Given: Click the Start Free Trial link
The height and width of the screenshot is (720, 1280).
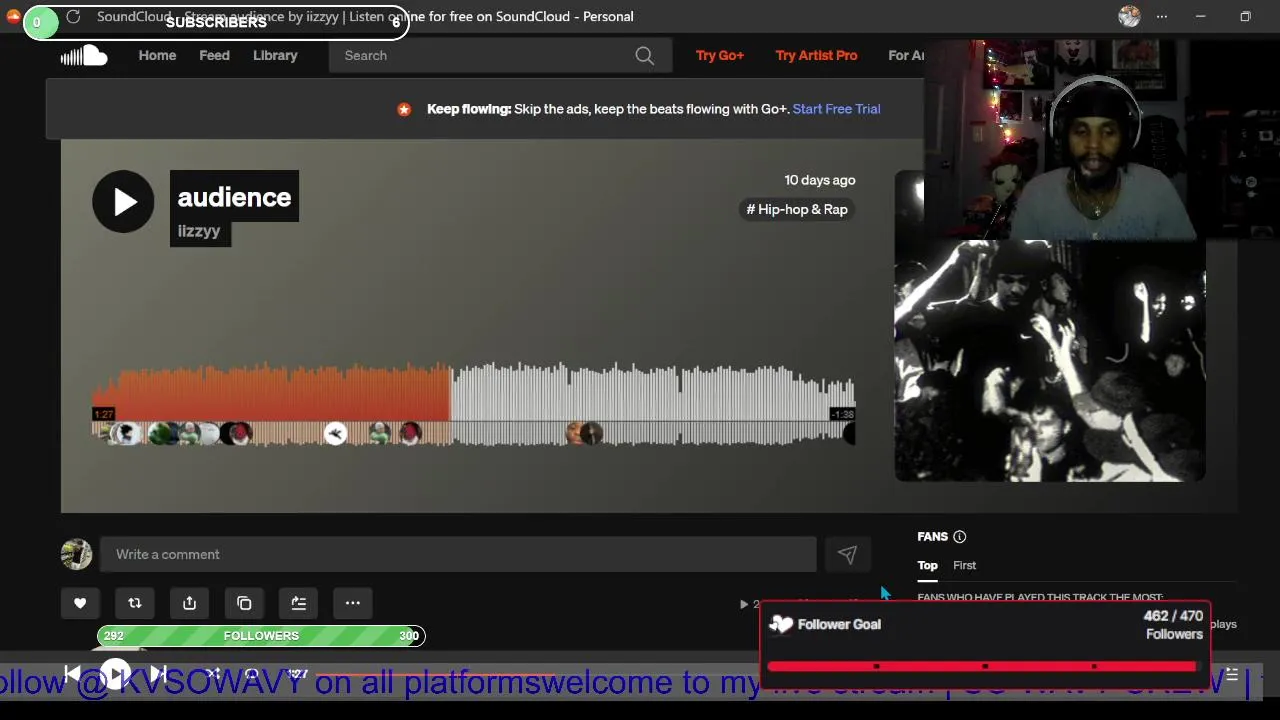Looking at the screenshot, I should (x=836, y=109).
